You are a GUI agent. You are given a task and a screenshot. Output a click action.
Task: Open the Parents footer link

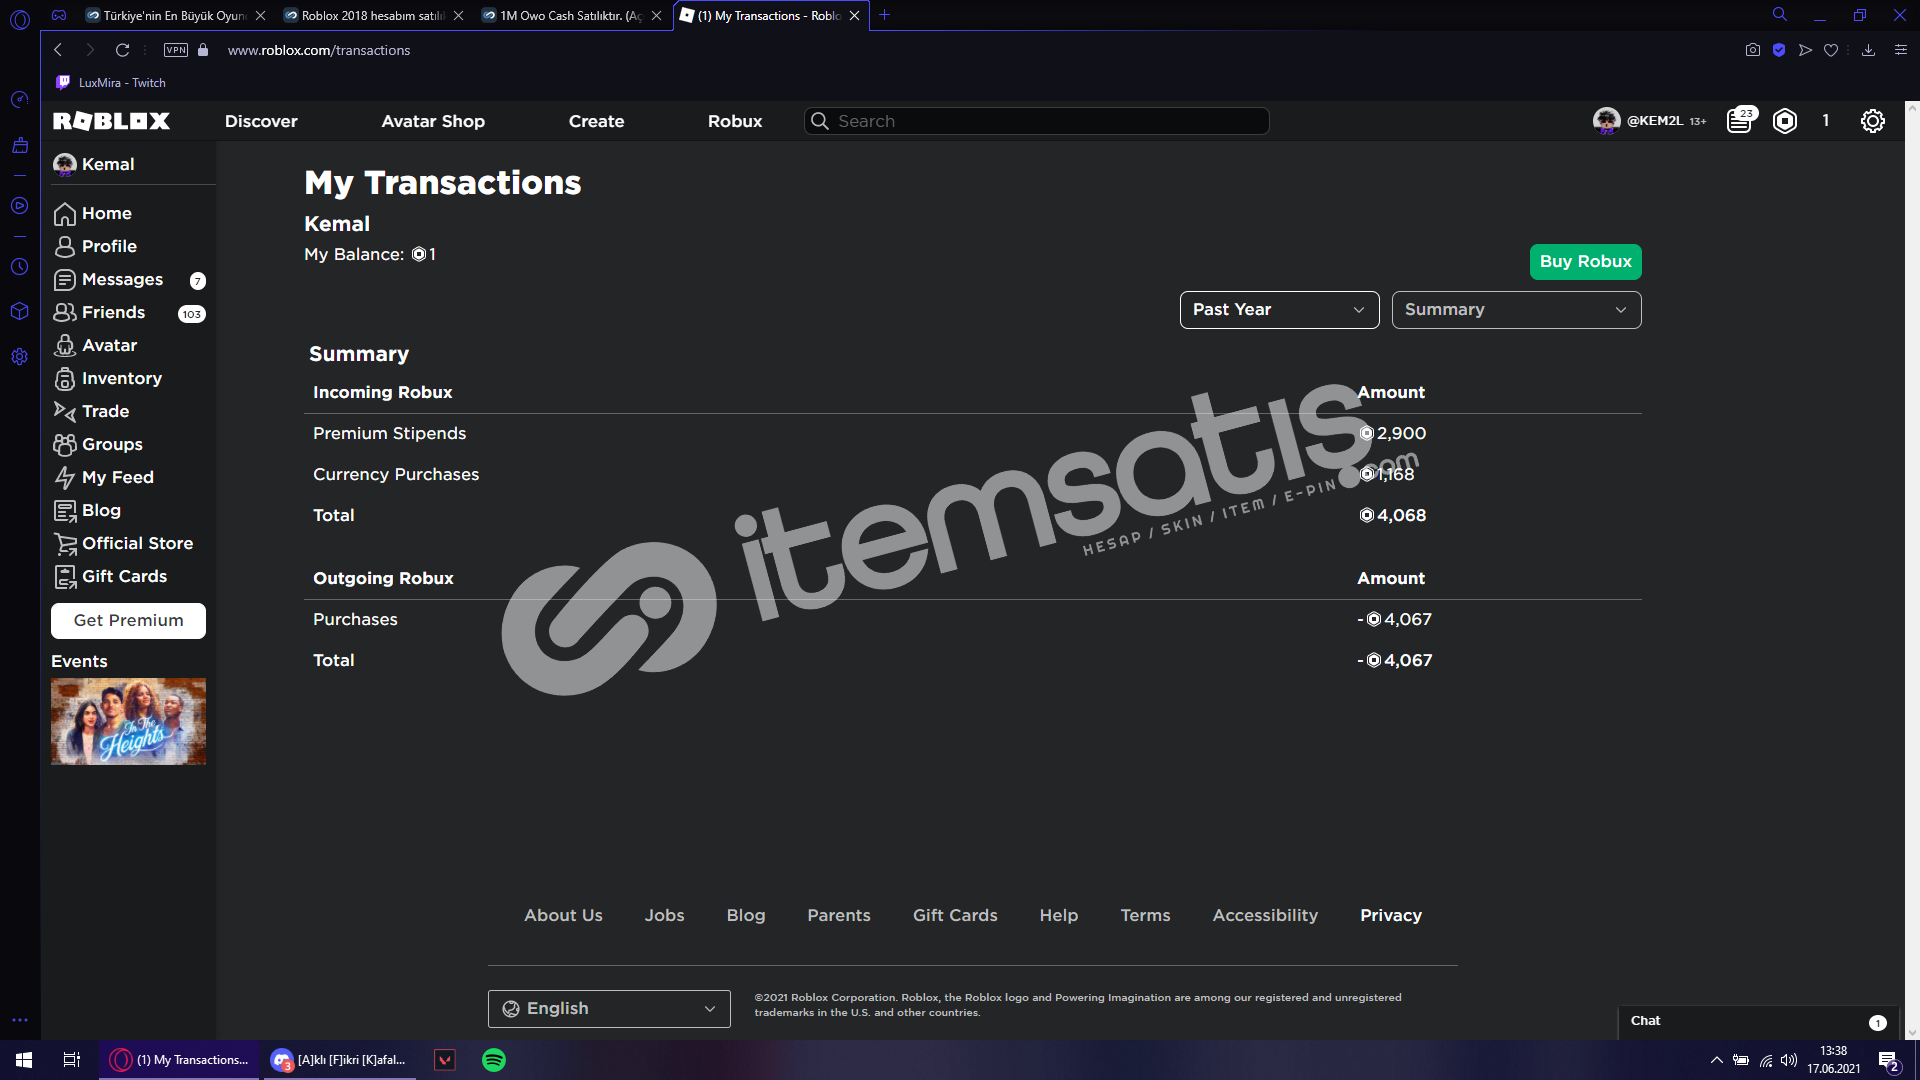[839, 915]
